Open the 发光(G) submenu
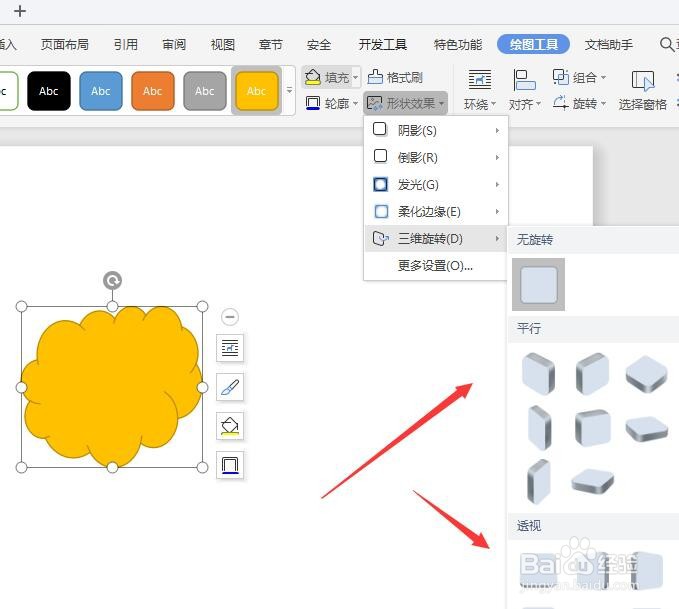Screen dimensions: 679x609 click(436, 185)
